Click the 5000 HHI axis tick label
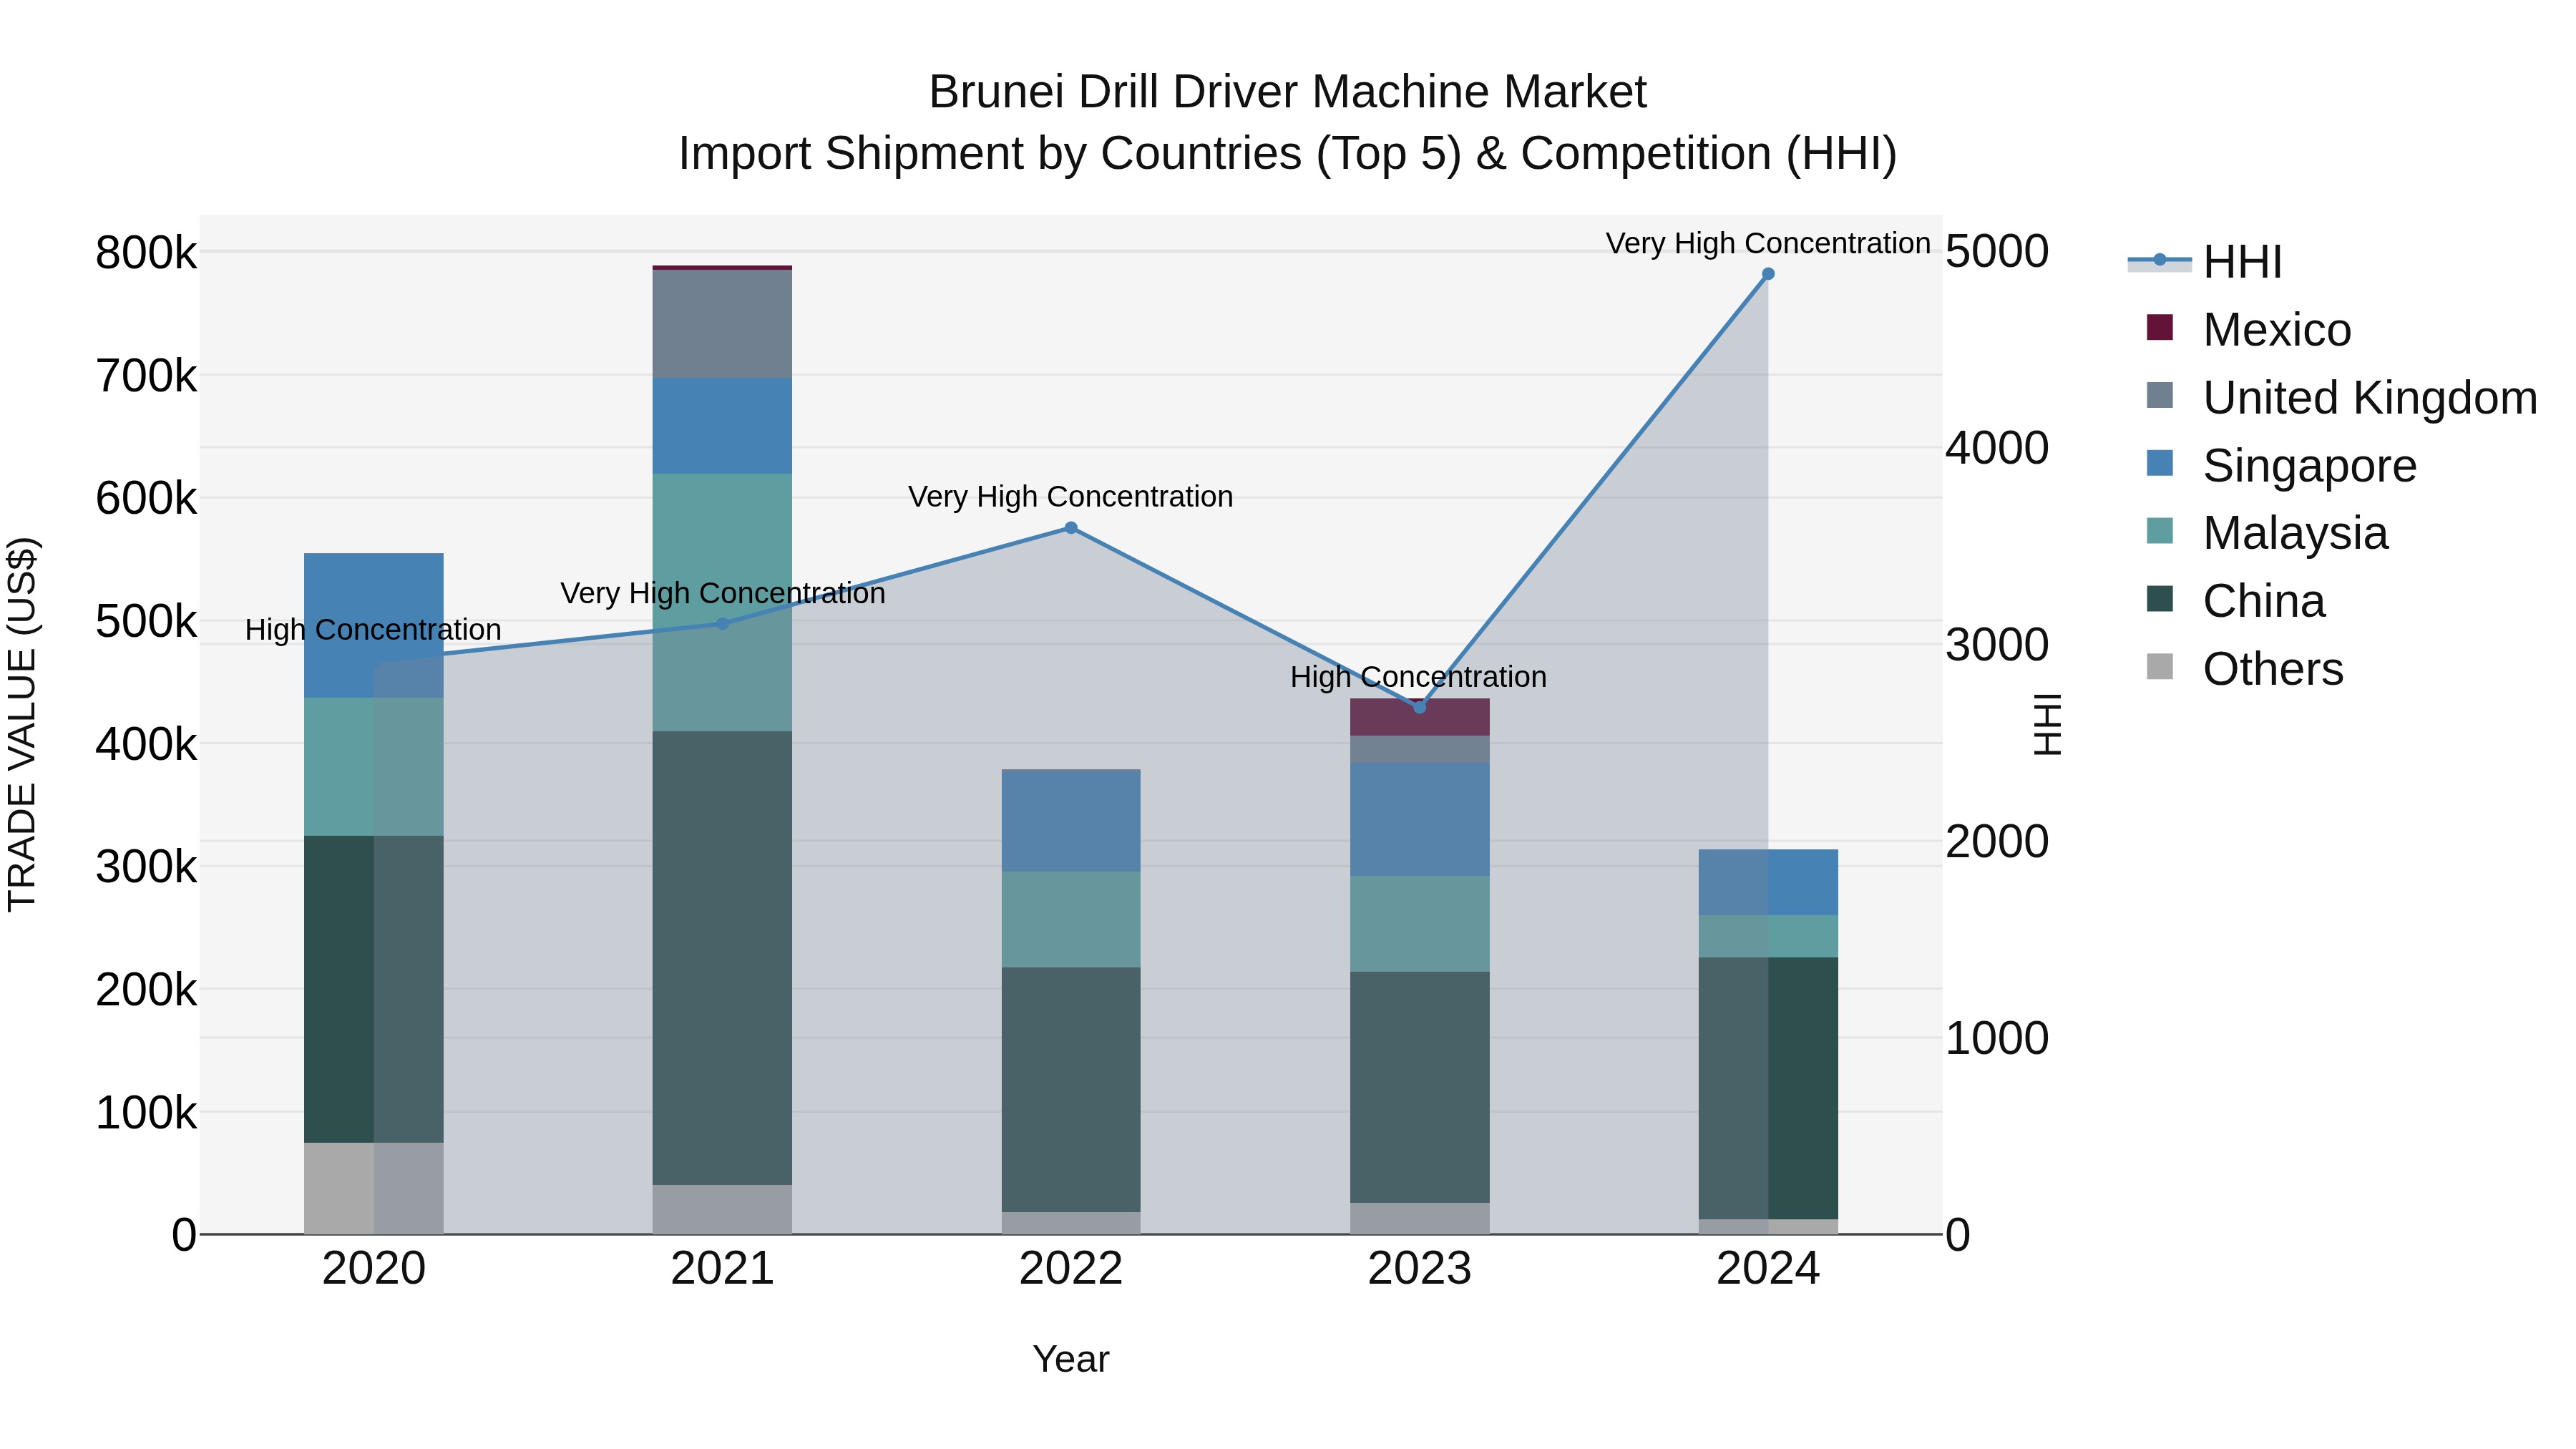2576x1449 pixels. click(1997, 251)
